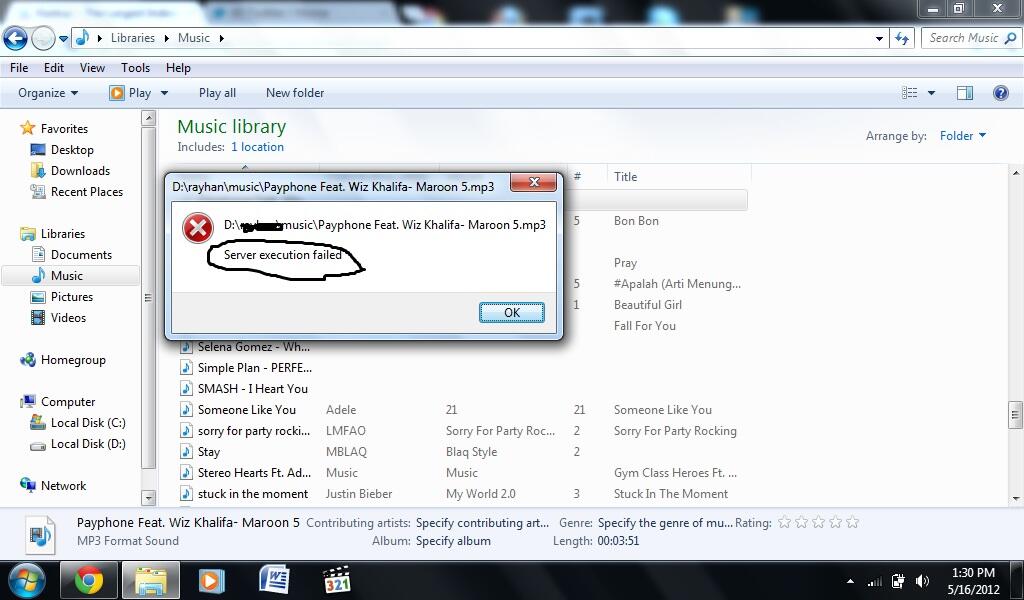Click the Windows Explorer taskbar icon
Image resolution: width=1024 pixels, height=600 pixels.
click(x=152, y=580)
